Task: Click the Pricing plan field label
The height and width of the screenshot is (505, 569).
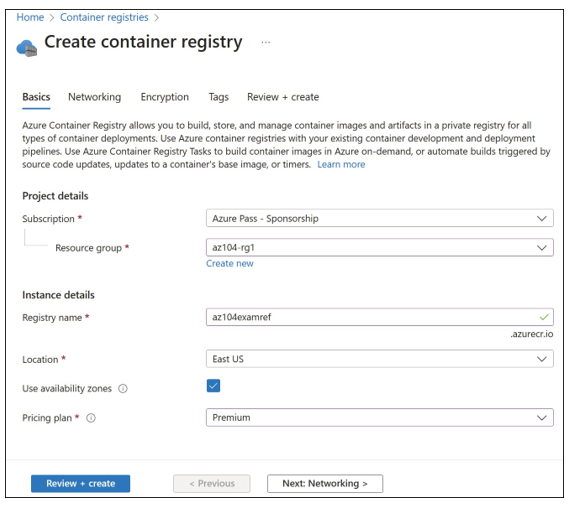Action: coord(47,418)
